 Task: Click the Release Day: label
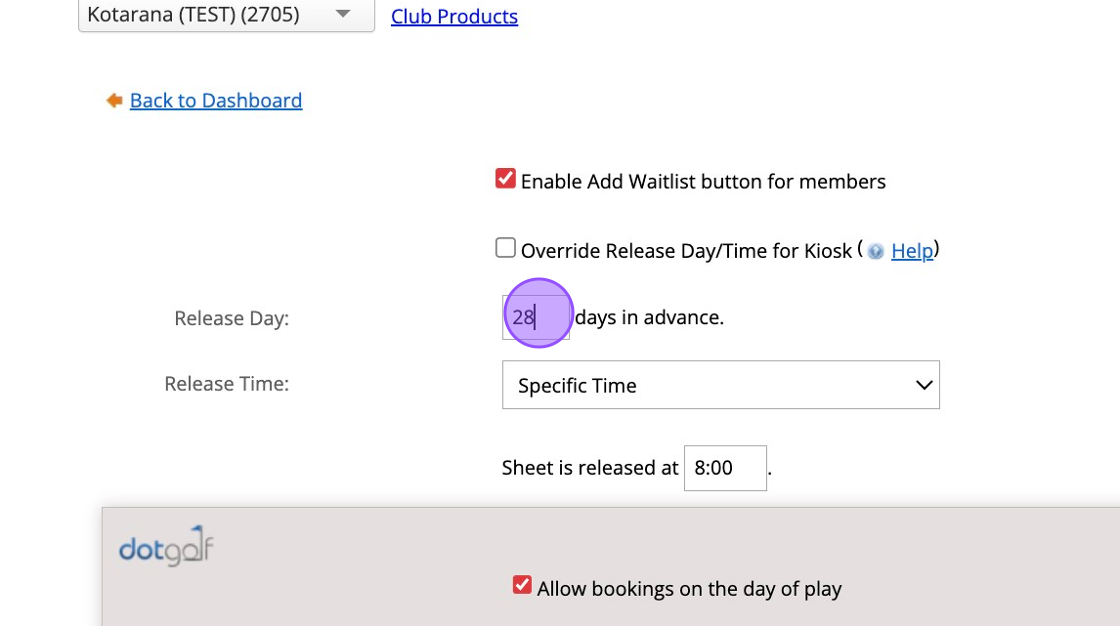pyautogui.click(x=231, y=319)
